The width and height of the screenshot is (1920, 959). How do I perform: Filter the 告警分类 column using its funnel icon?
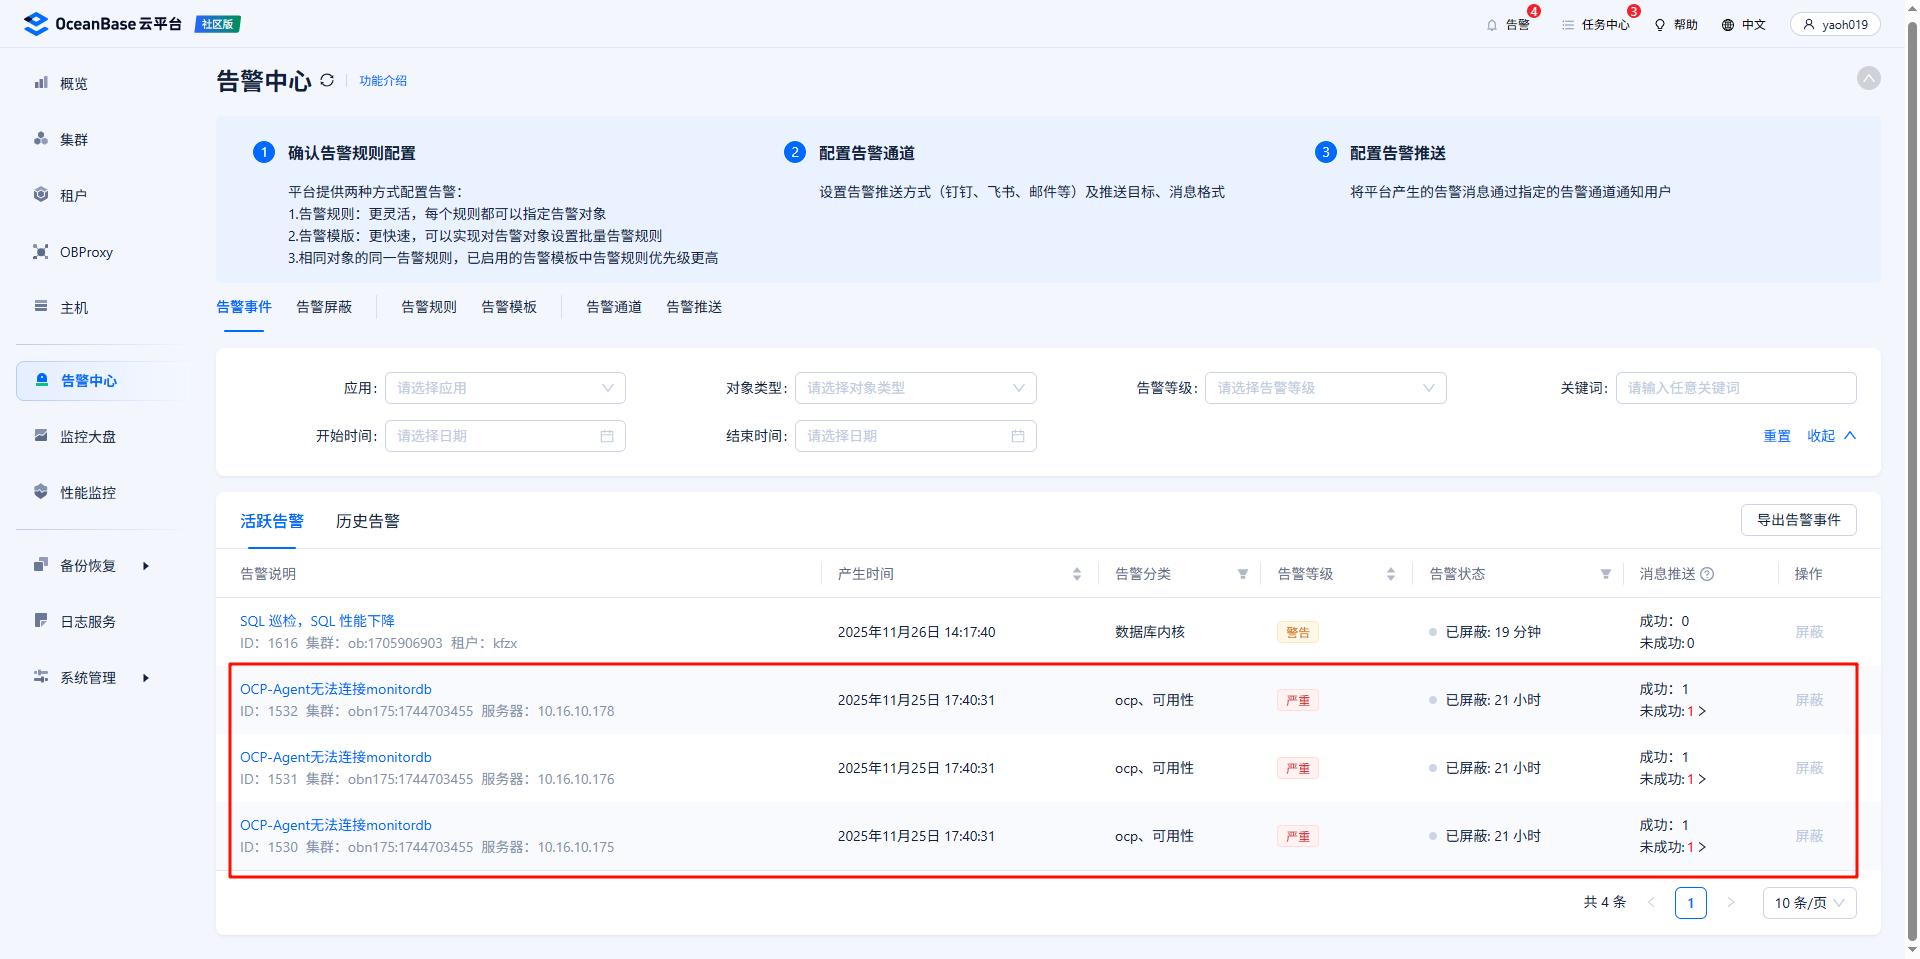[x=1242, y=574]
